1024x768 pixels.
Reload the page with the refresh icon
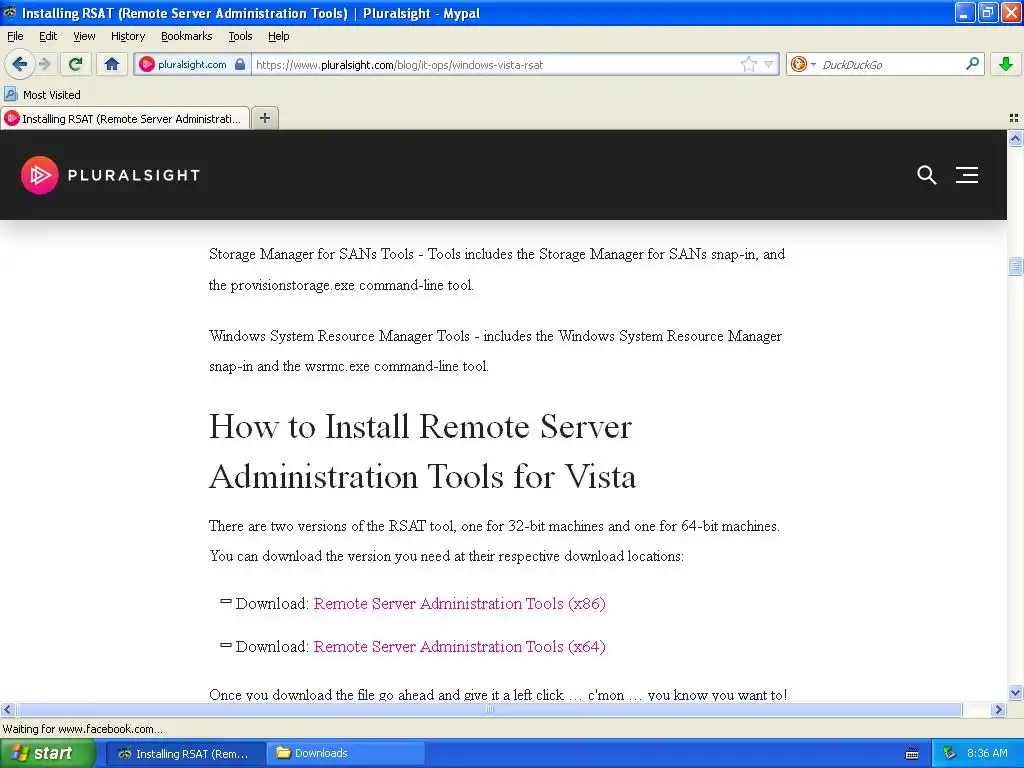pyautogui.click(x=75, y=64)
